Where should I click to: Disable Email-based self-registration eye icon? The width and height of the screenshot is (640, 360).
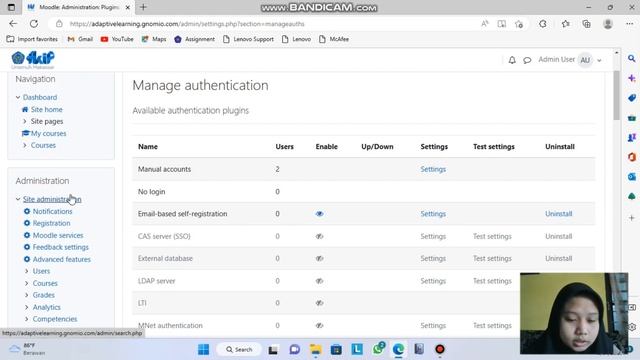[319, 214]
